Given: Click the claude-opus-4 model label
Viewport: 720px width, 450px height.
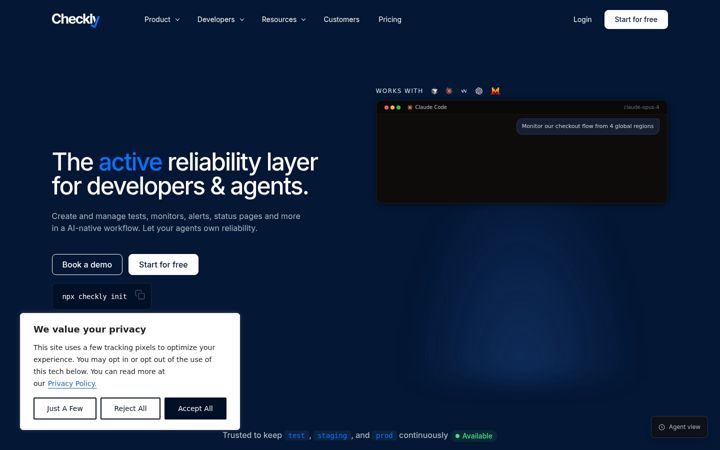Looking at the screenshot, I should pos(641,107).
